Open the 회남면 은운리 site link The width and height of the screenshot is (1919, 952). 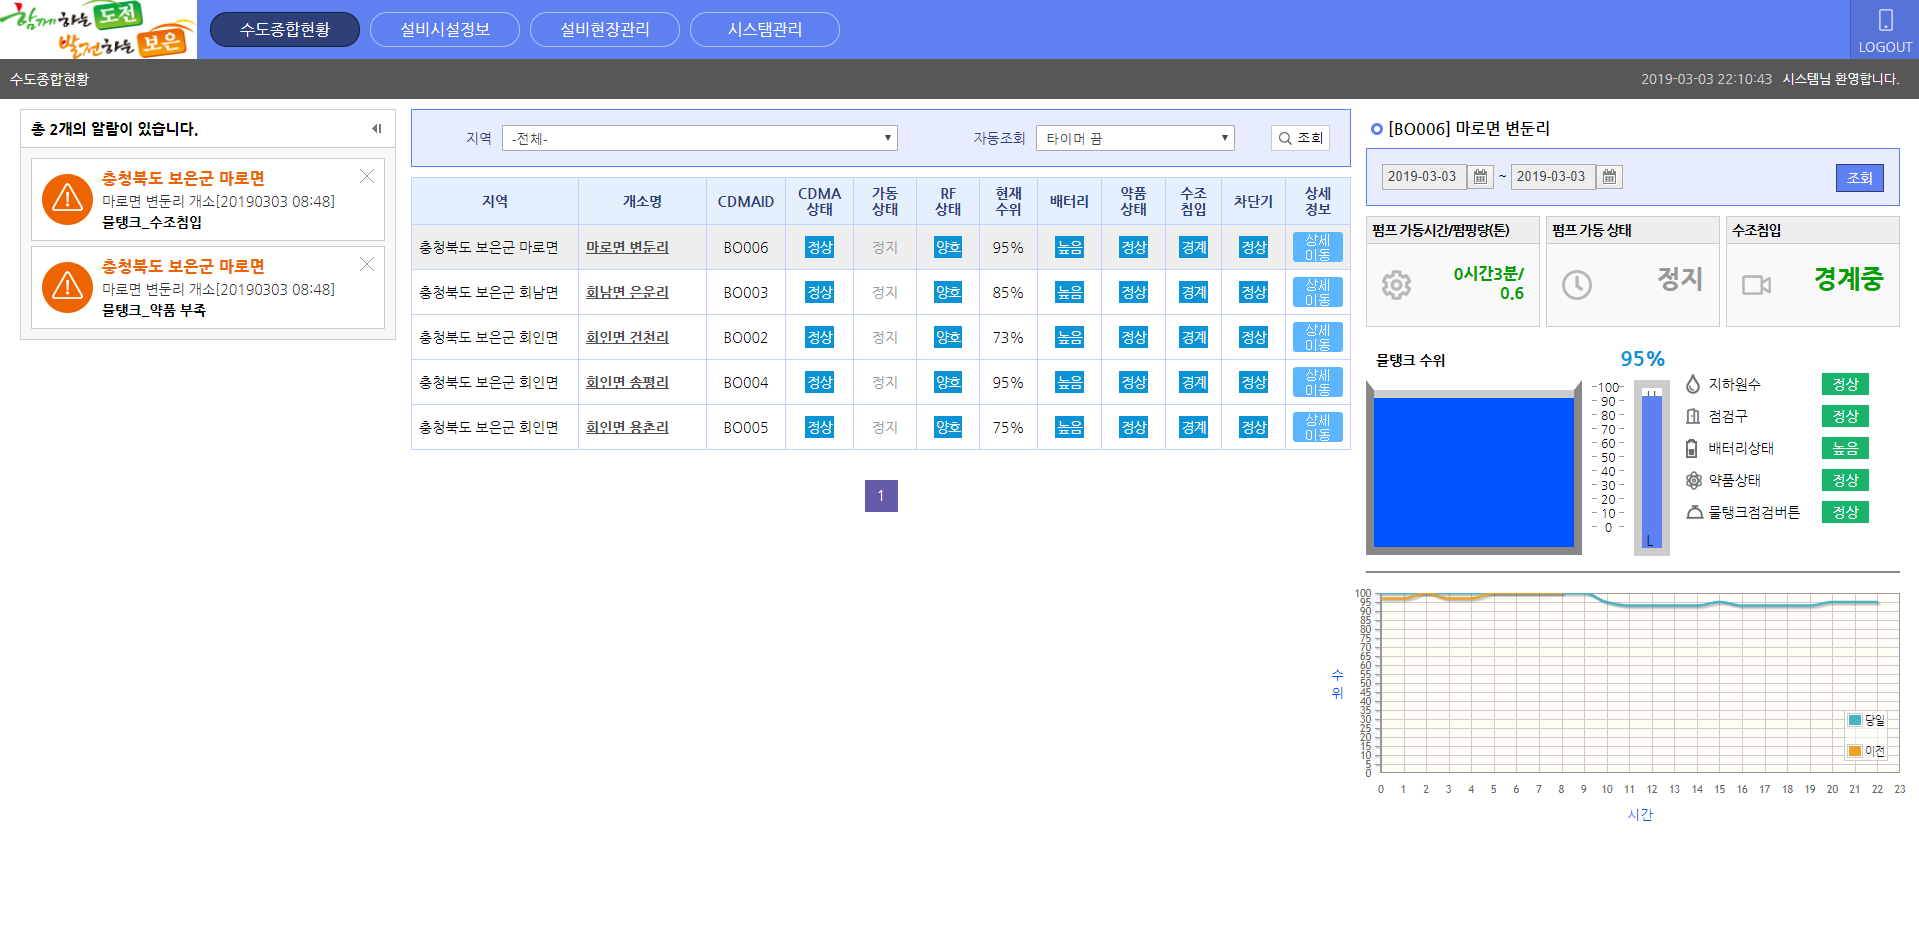[x=627, y=292]
